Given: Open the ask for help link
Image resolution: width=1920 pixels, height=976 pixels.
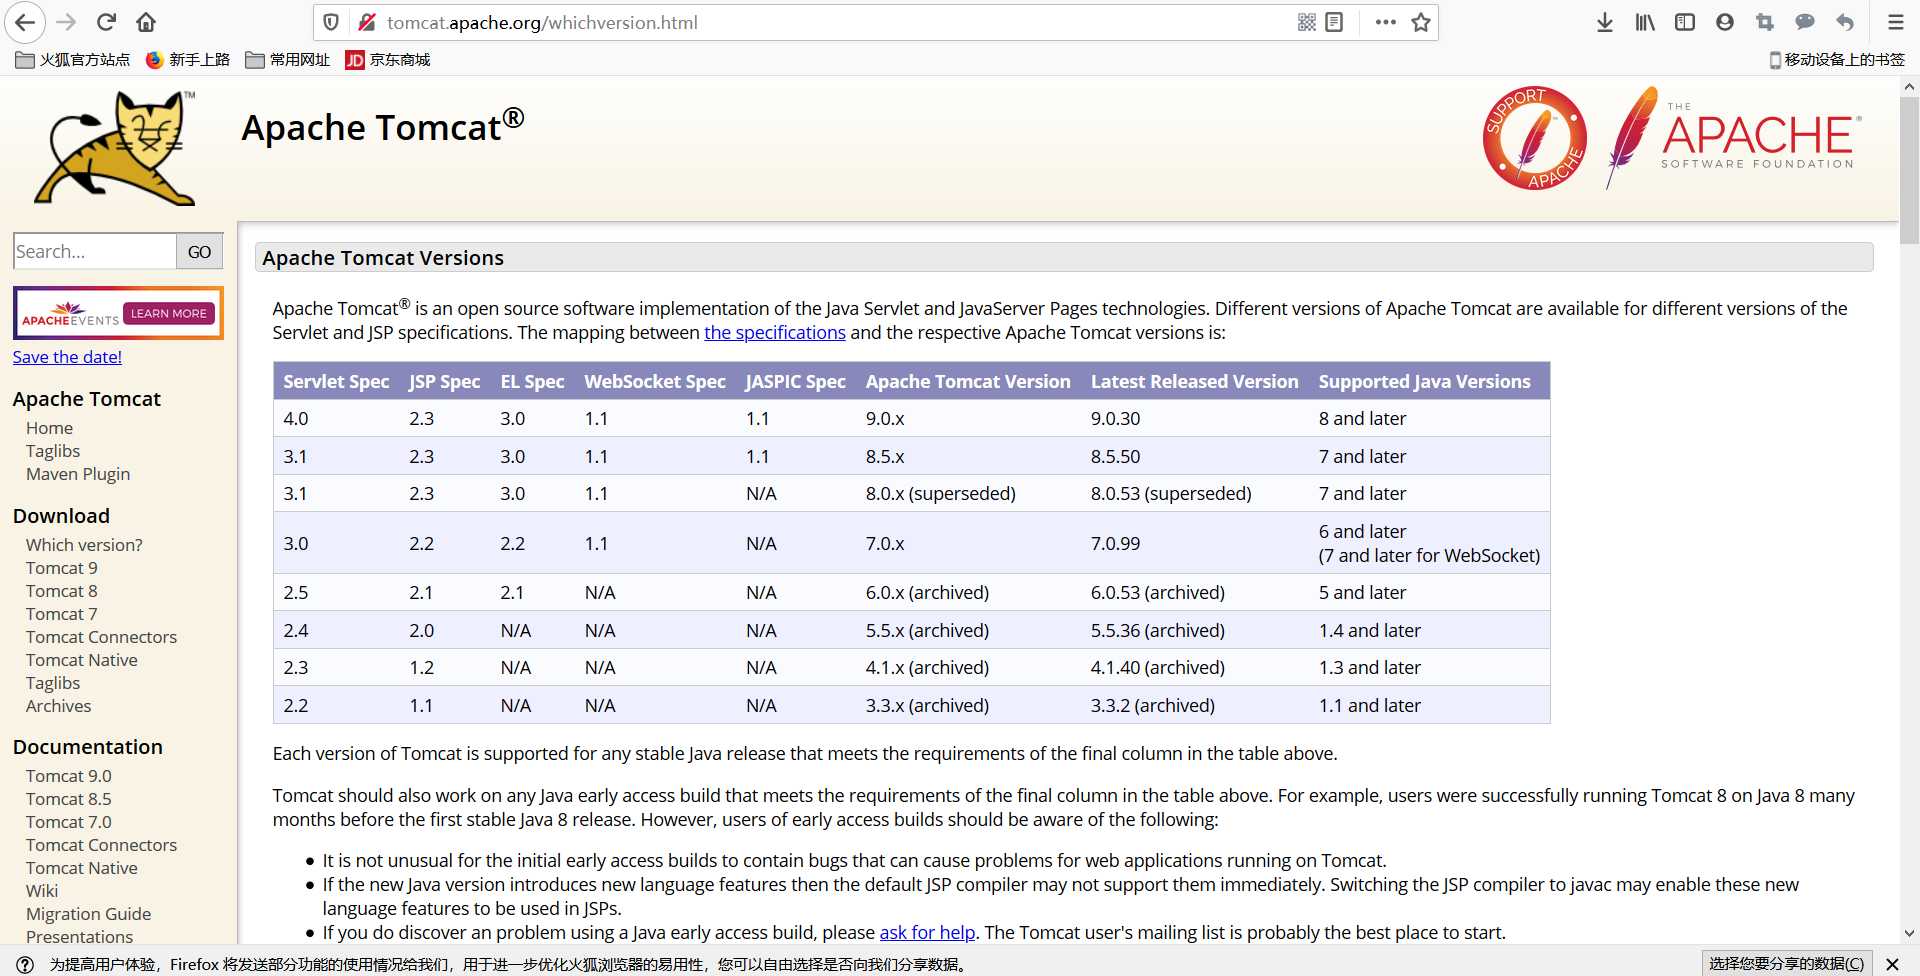Looking at the screenshot, I should [927, 933].
